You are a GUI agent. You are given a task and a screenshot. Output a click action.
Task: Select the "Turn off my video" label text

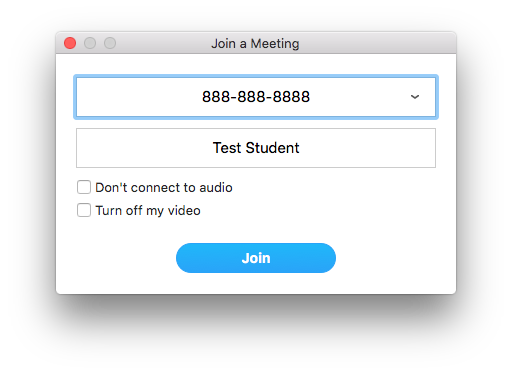148,211
